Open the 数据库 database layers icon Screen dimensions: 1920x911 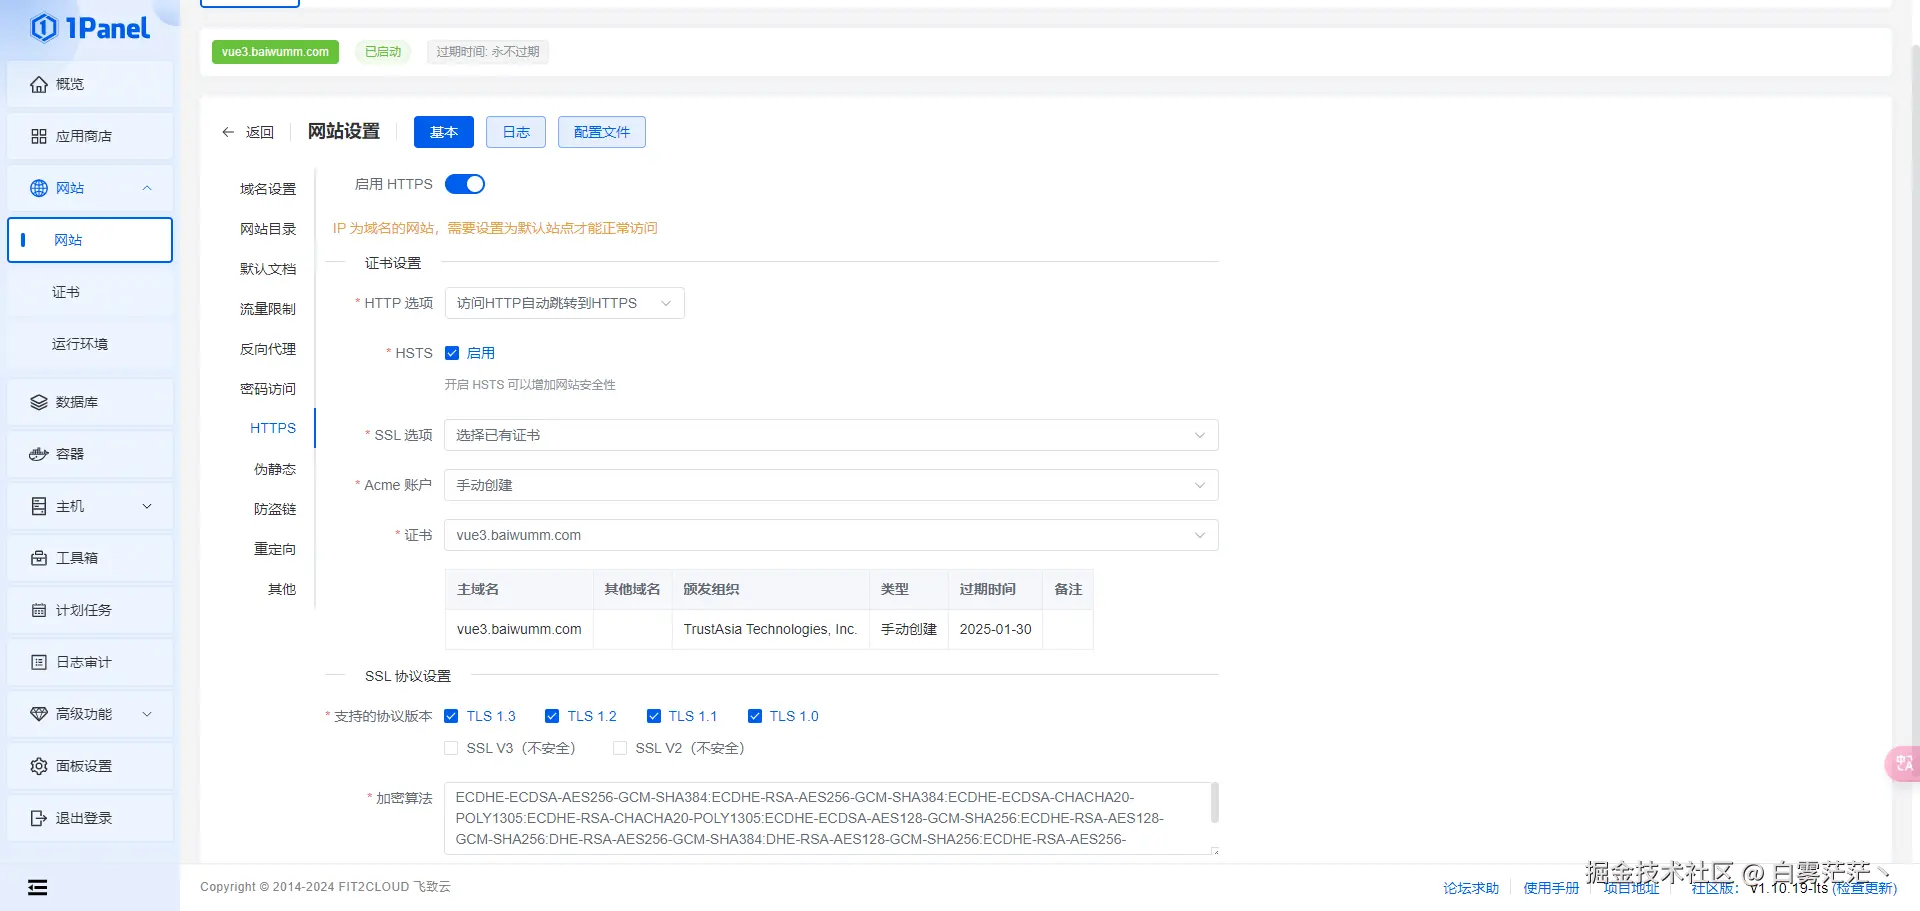tap(39, 402)
